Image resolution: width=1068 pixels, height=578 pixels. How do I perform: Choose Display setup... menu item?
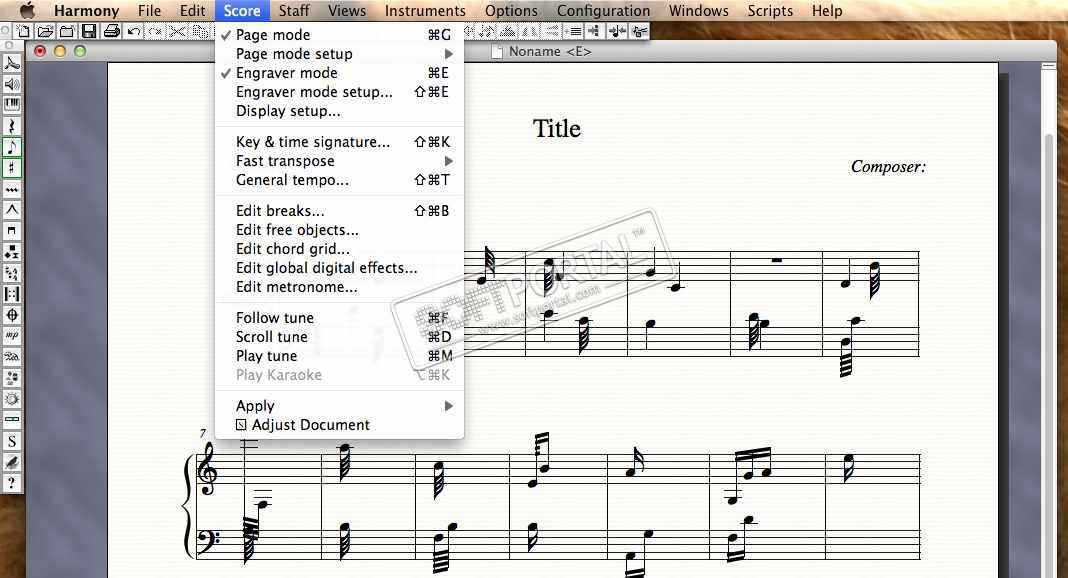point(339,111)
